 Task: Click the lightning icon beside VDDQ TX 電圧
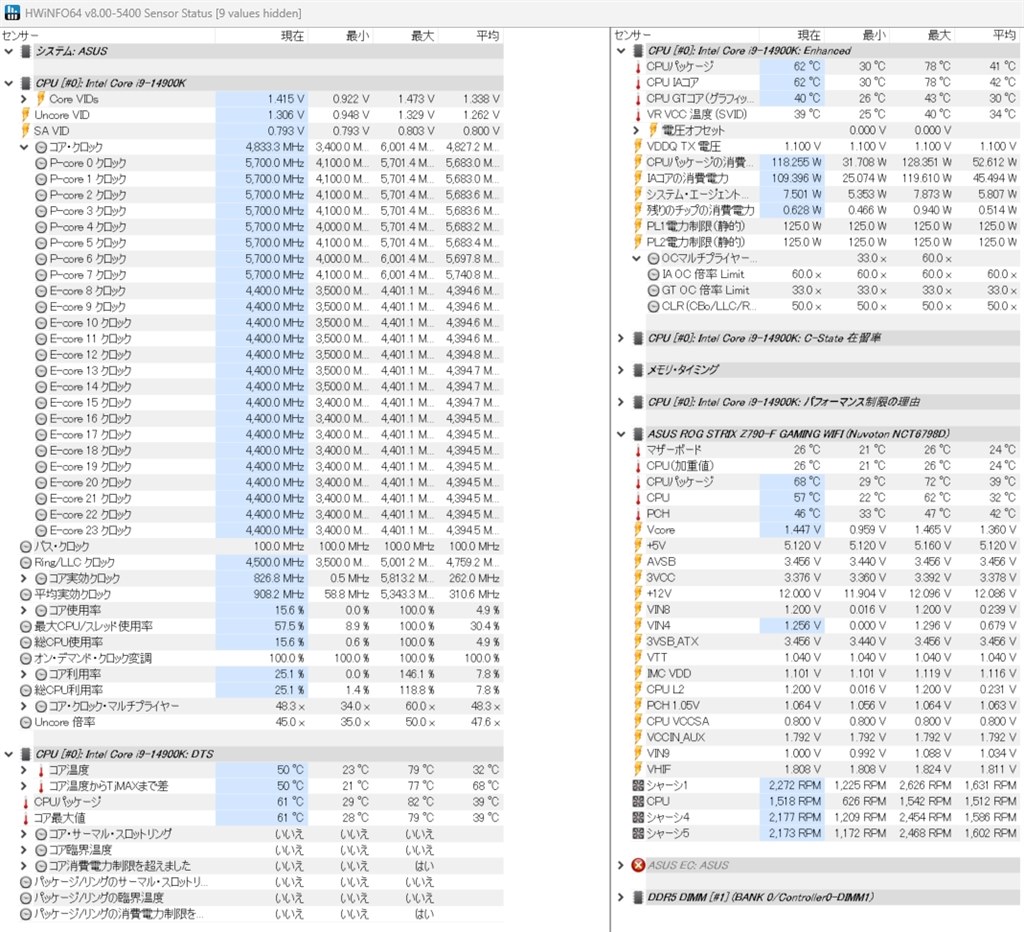pos(638,146)
